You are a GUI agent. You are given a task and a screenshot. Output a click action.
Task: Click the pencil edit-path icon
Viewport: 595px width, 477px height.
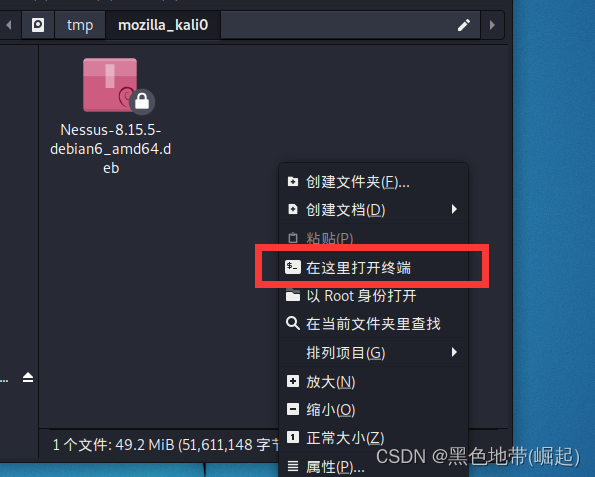464,25
